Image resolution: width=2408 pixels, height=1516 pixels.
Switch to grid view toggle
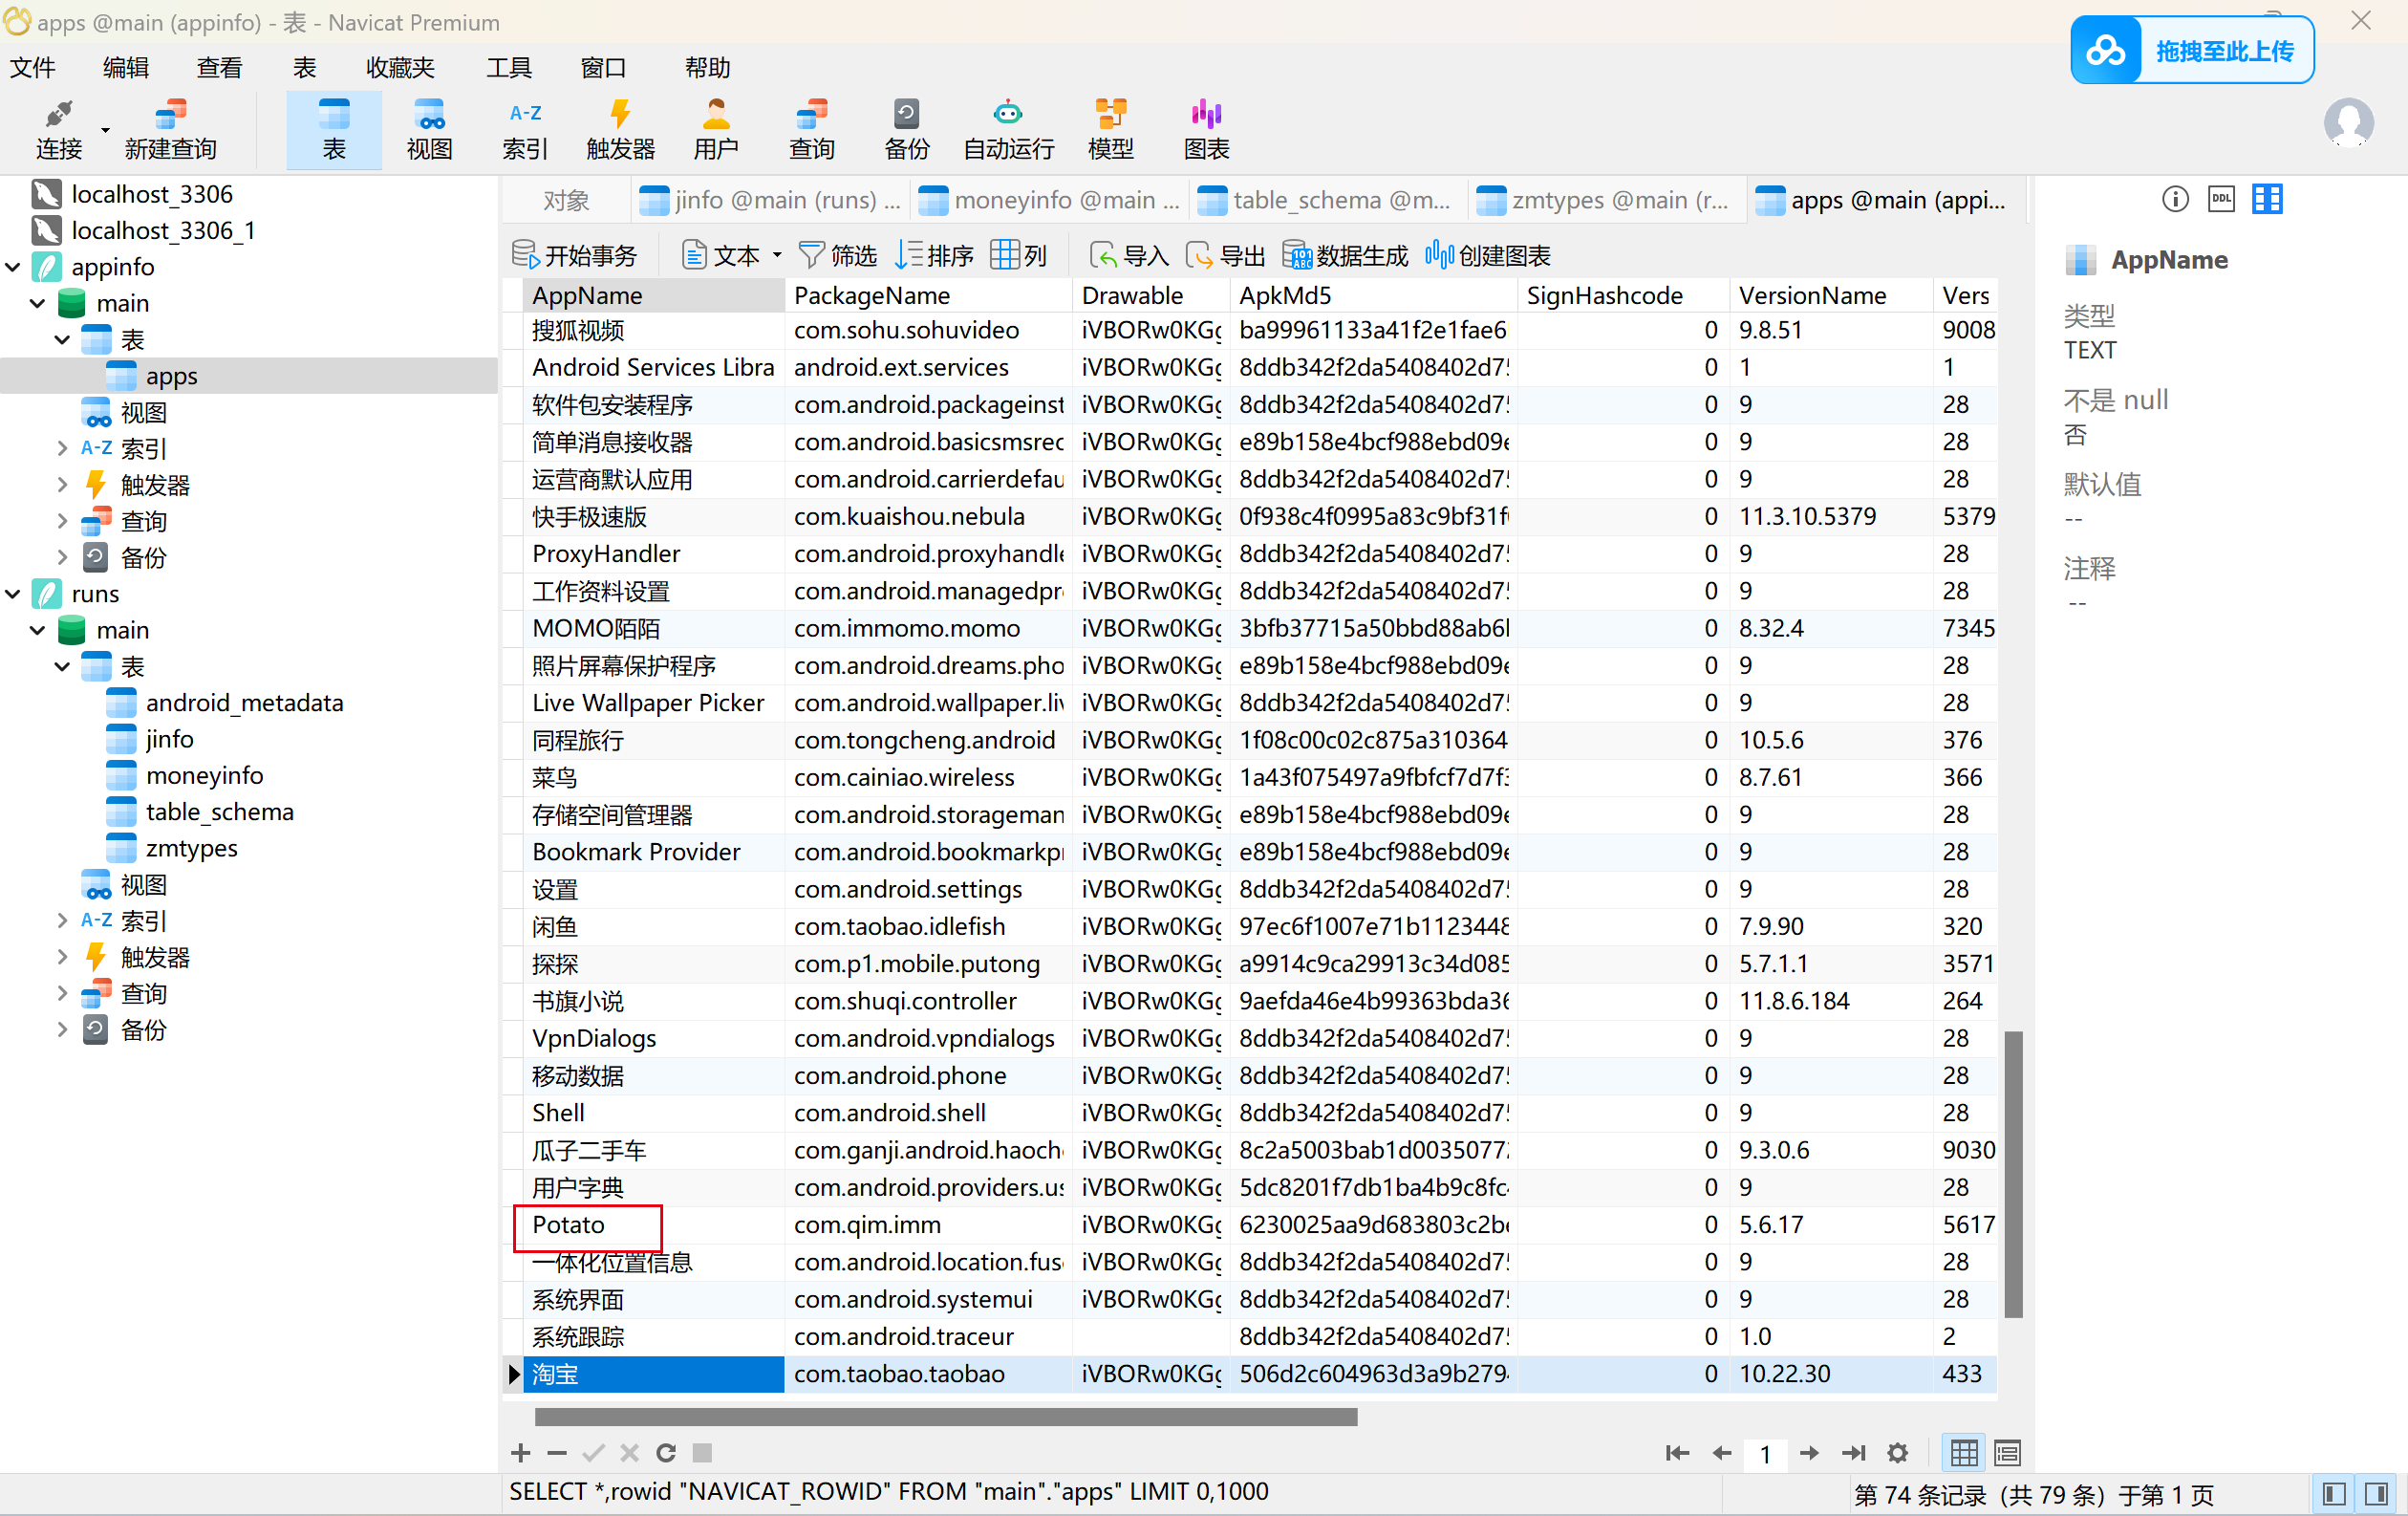(1963, 1452)
